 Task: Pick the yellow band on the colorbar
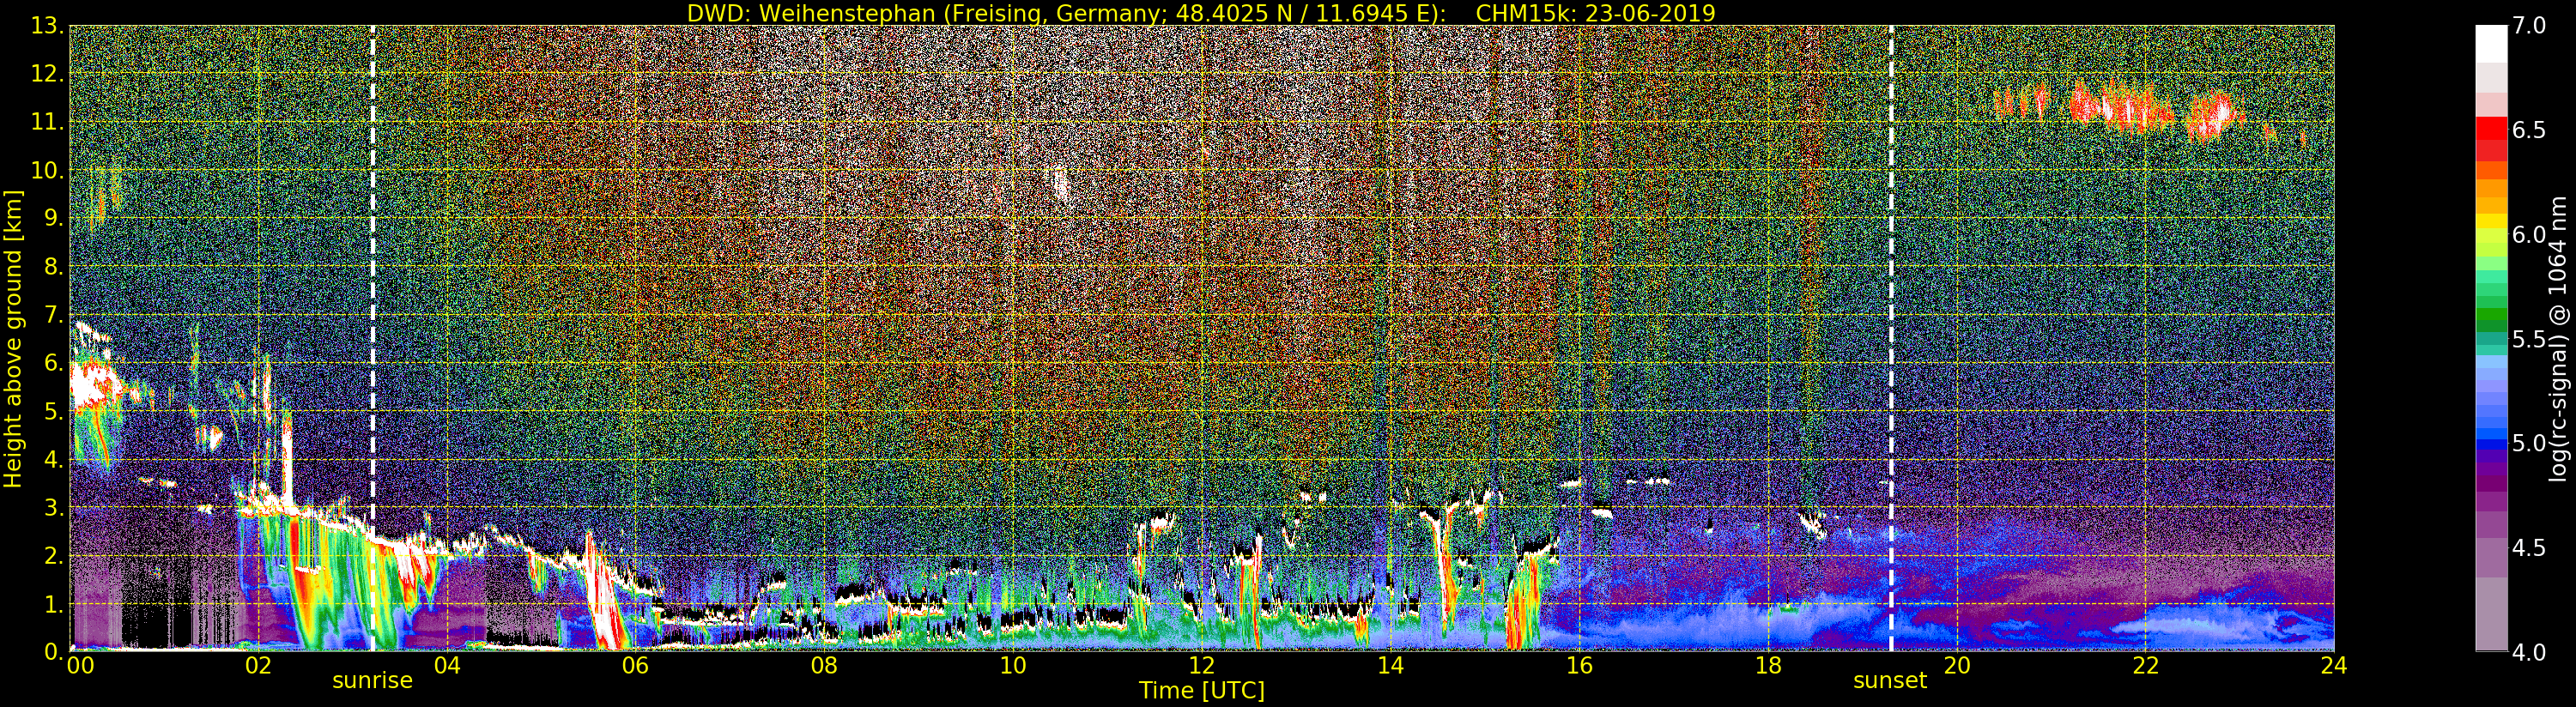2491,221
